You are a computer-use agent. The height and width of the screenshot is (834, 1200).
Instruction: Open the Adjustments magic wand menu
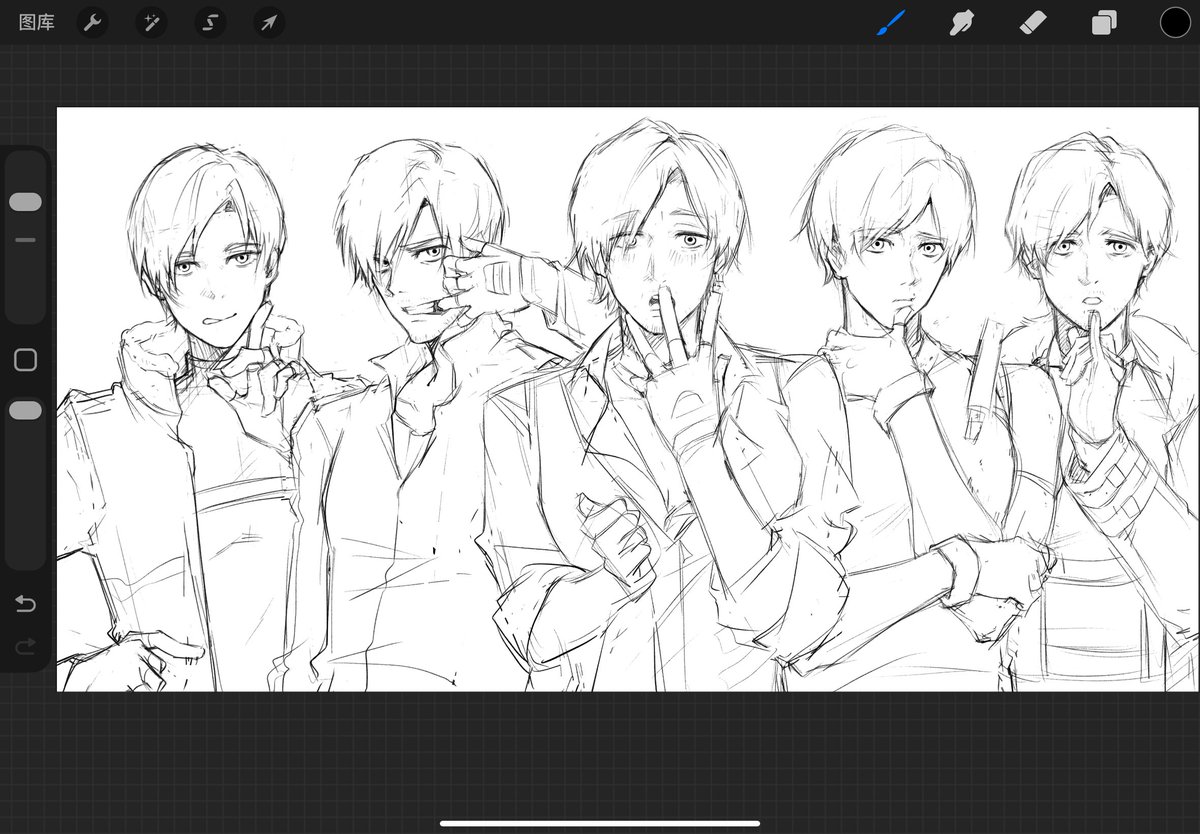(x=151, y=22)
